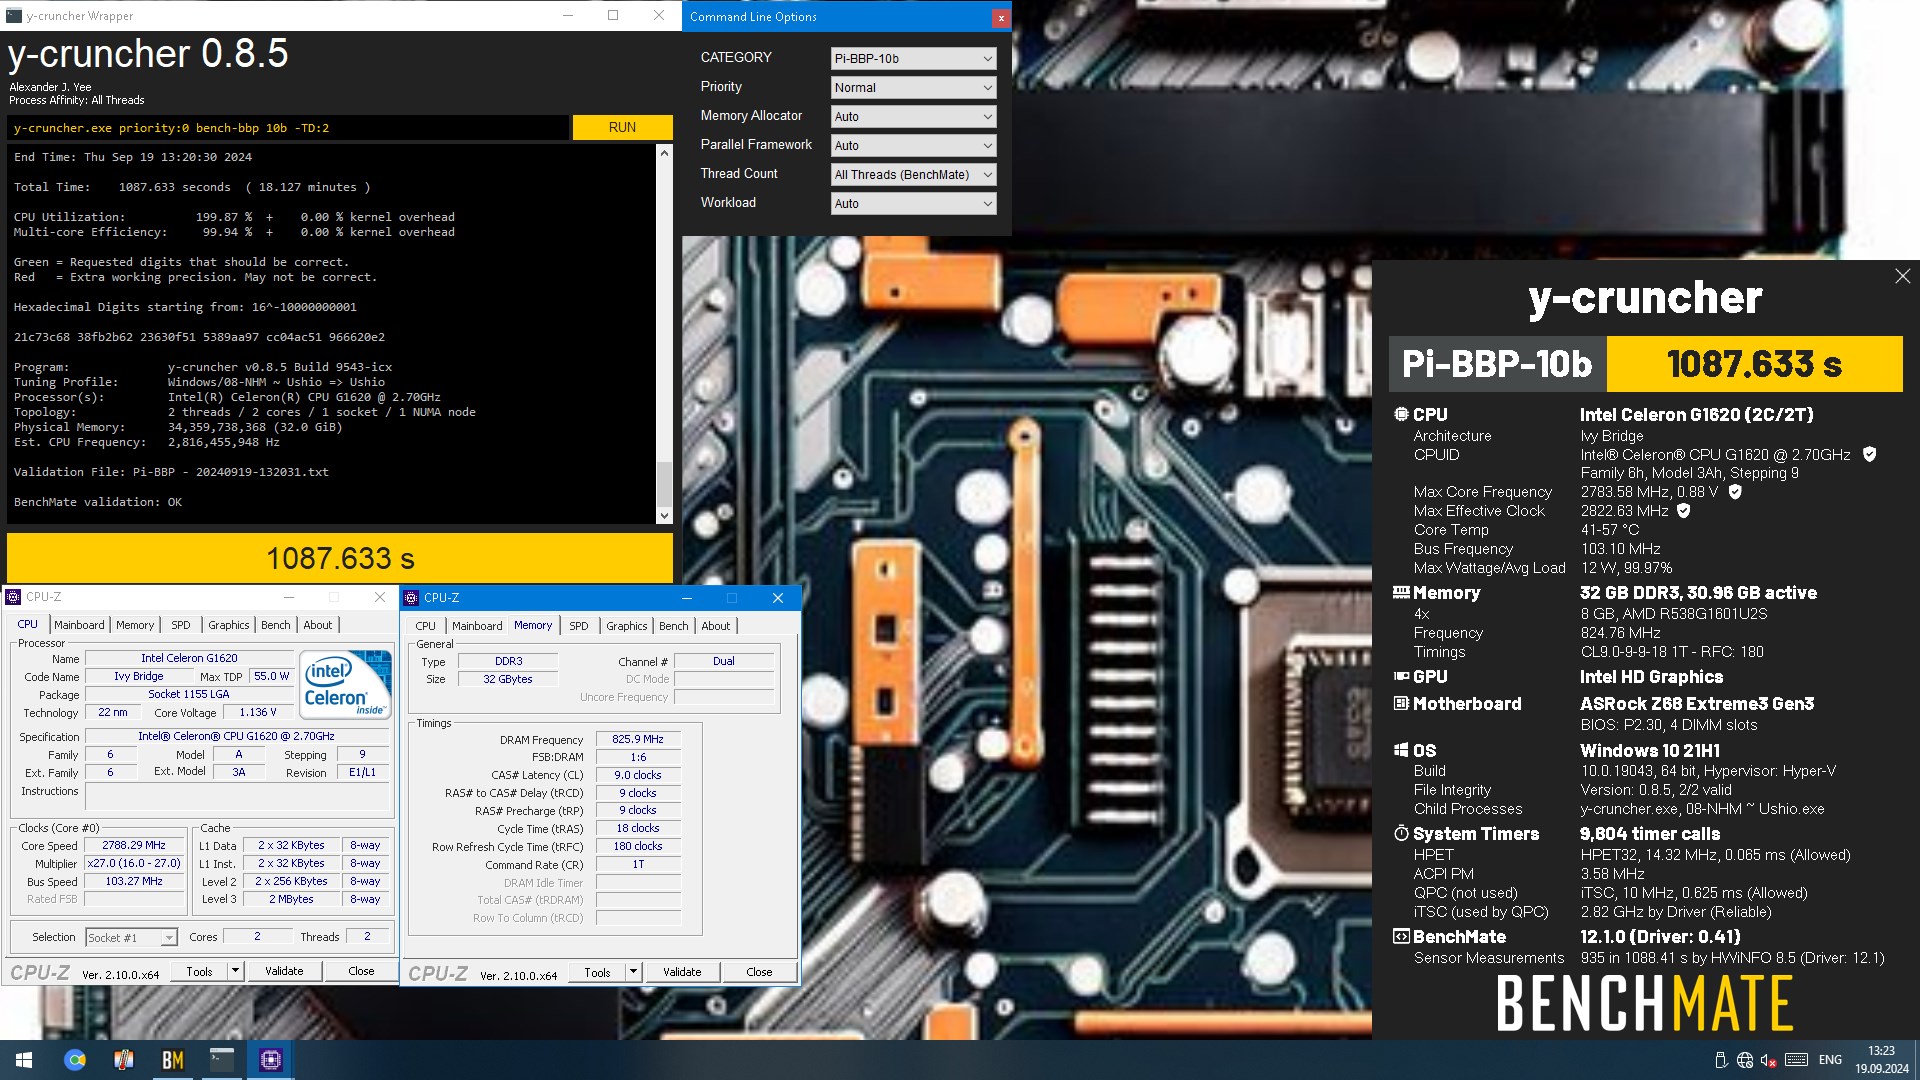This screenshot has height=1080, width=1920.
Task: Switch to CPU-Z via its taskbar icon
Action: coord(270,1060)
